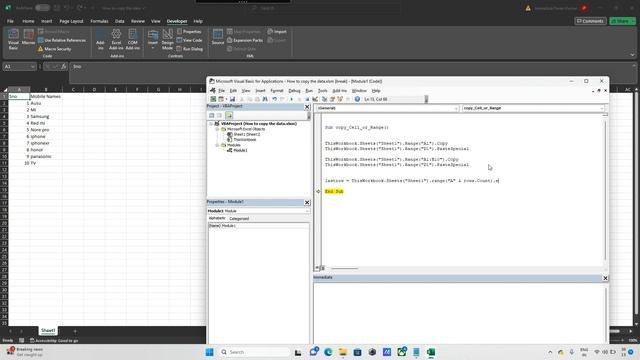The width and height of the screenshot is (640, 360).
Task: Open the Name Box dropdown arrow
Action: point(32,67)
